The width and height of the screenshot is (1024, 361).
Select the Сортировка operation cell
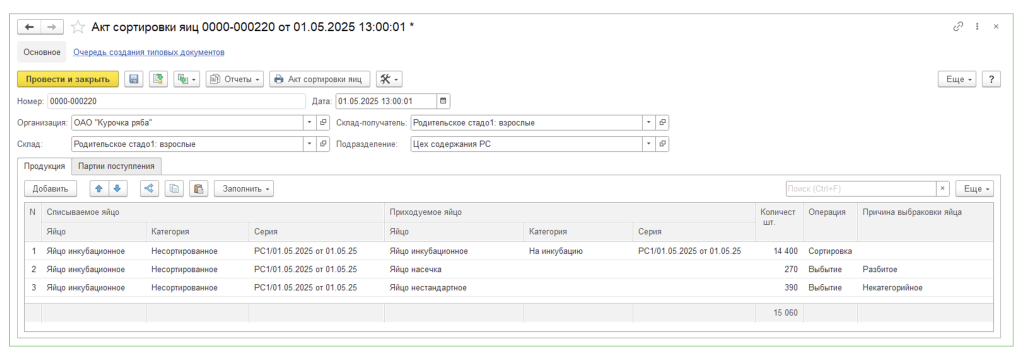[x=829, y=250]
